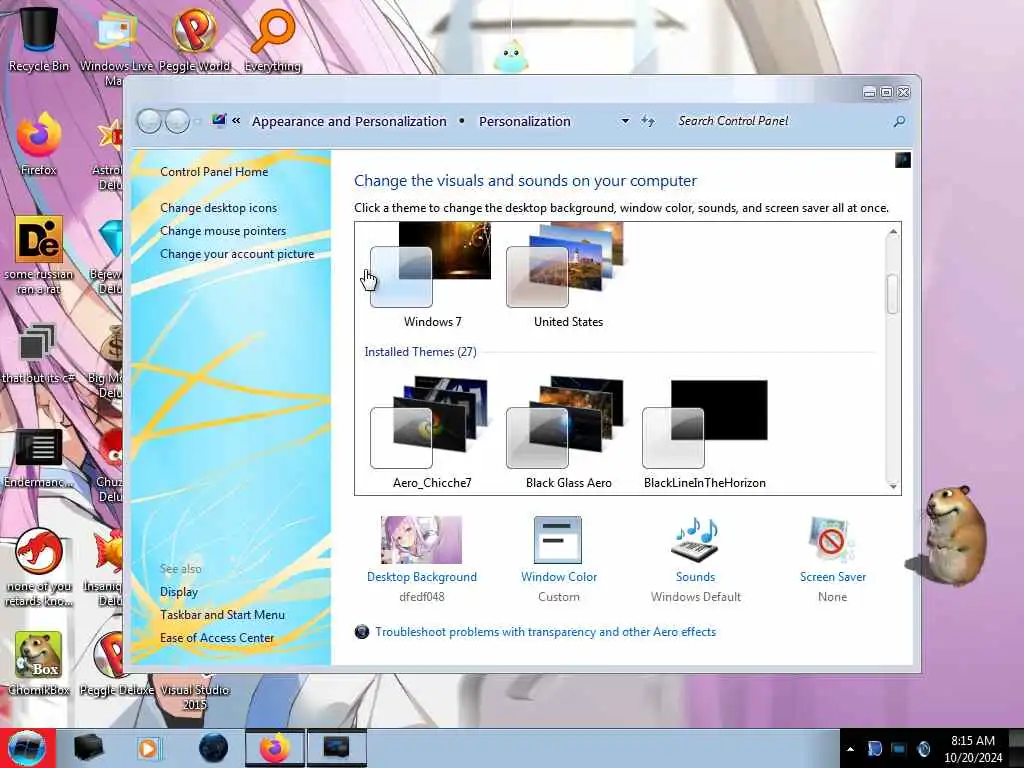This screenshot has width=1024, height=768.
Task: Click the round tray icon beside the clock
Action: pyautogui.click(x=923, y=749)
